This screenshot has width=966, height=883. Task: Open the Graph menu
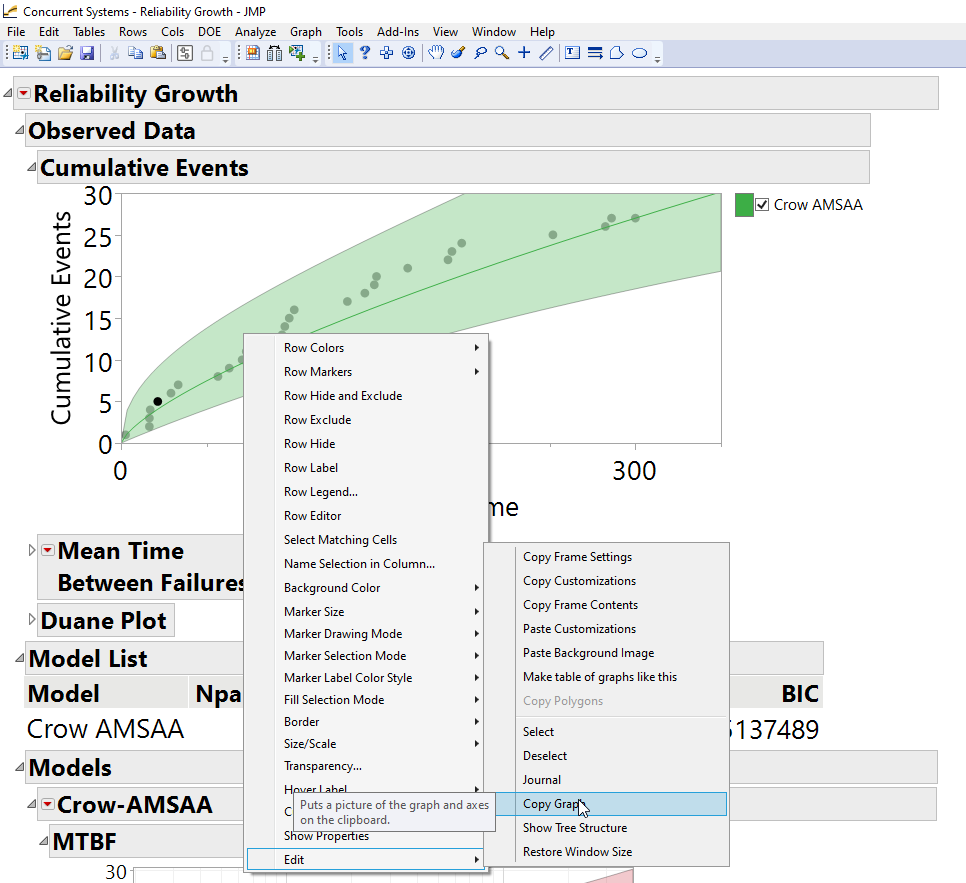306,31
